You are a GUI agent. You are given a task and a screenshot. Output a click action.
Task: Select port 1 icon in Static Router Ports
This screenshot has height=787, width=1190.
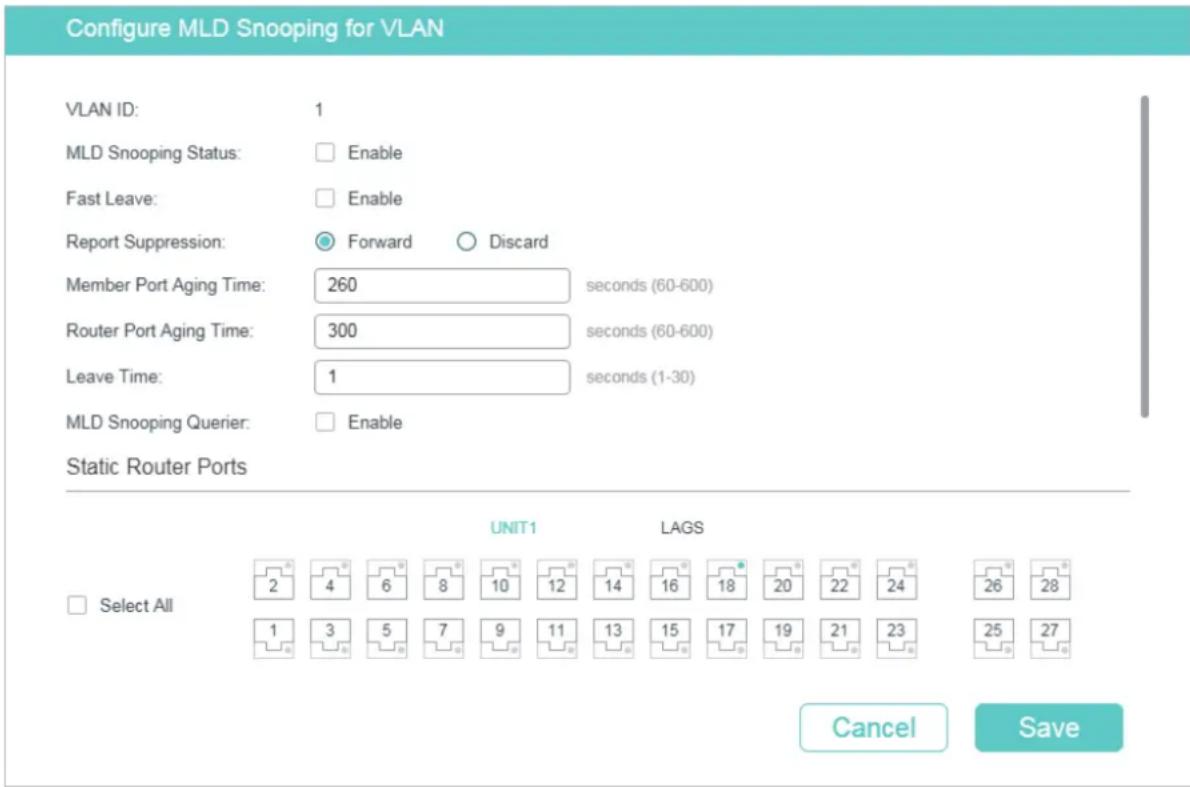coord(273,637)
